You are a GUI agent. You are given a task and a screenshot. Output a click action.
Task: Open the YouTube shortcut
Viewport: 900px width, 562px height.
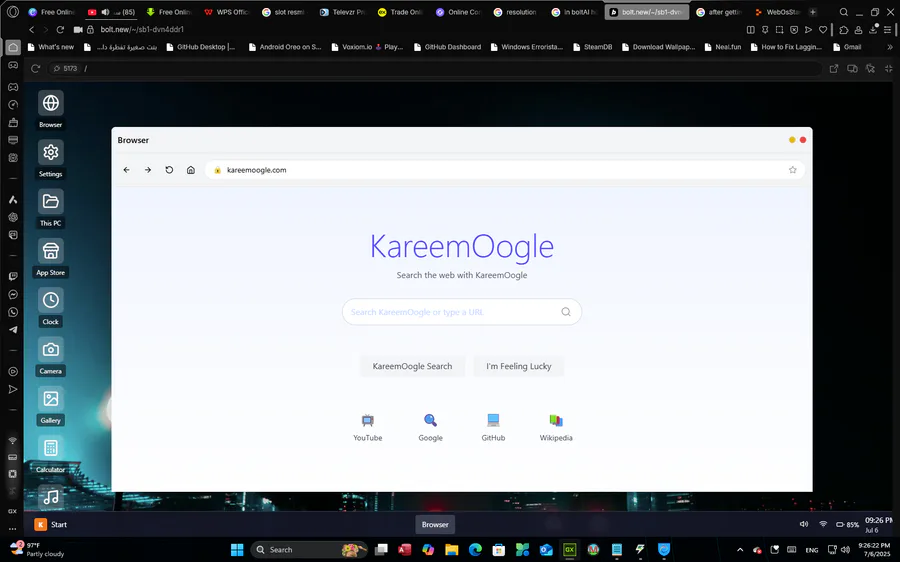[x=367, y=428]
